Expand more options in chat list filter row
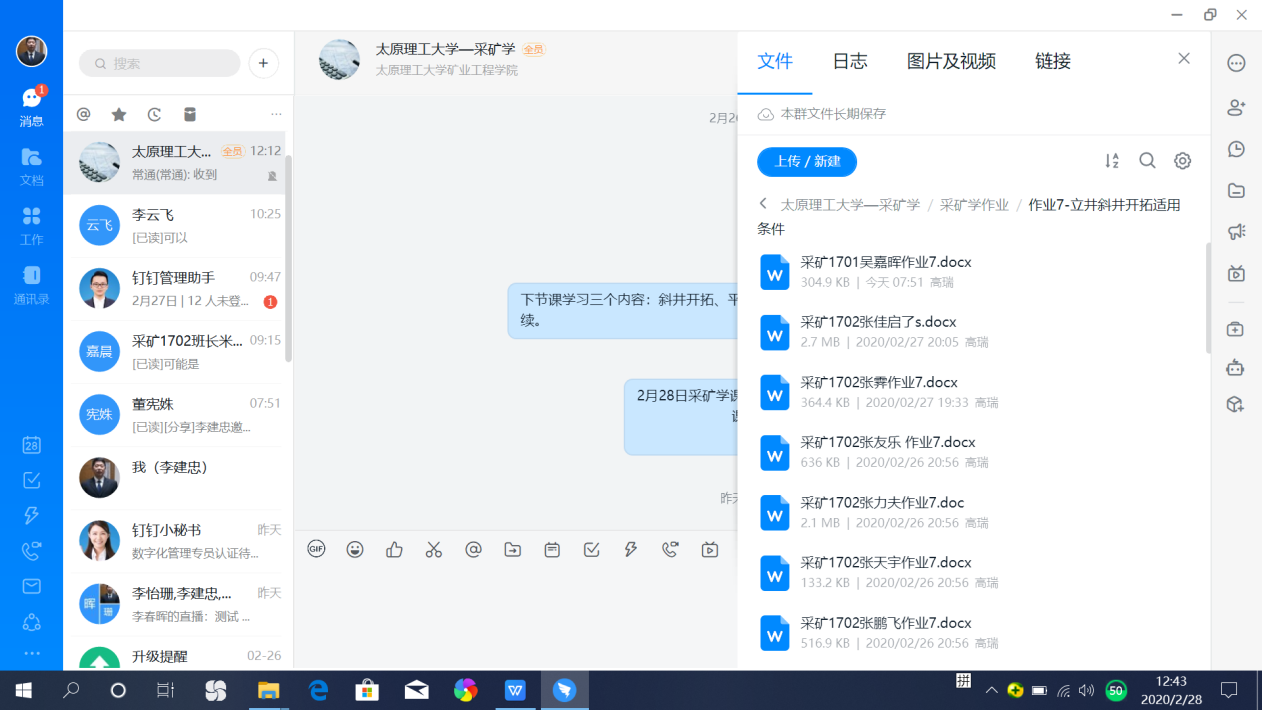This screenshot has height=710, width=1262. pos(276,114)
